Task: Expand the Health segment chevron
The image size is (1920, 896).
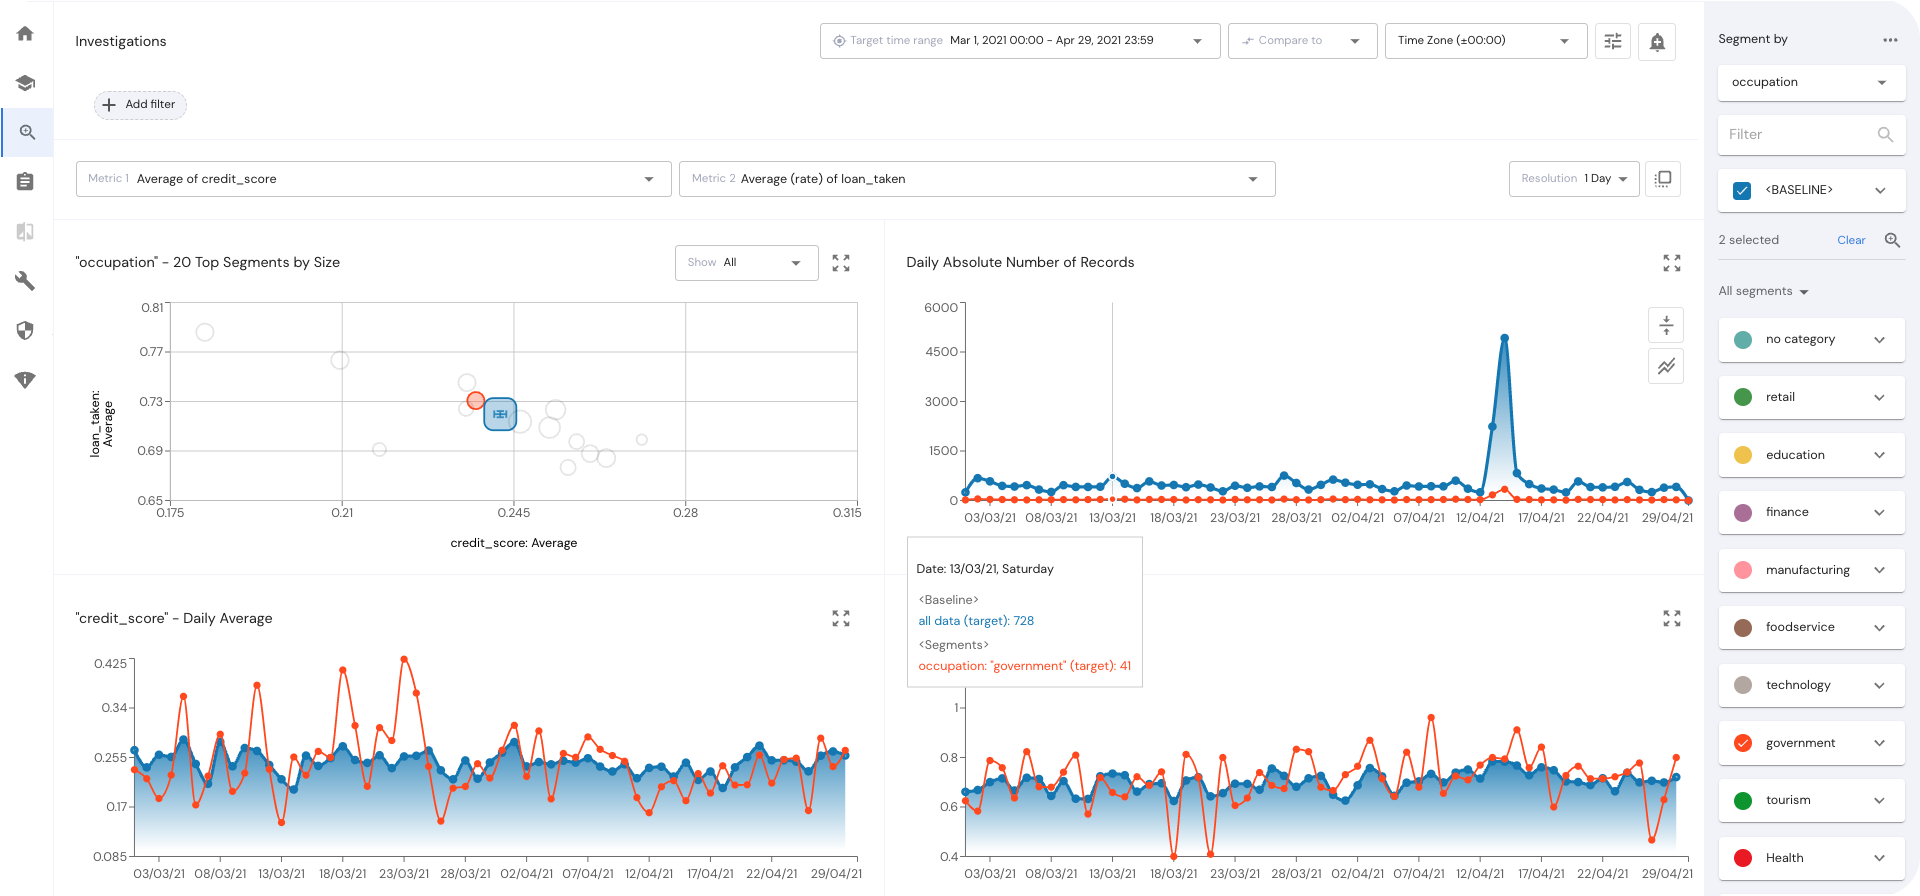Action: pyautogui.click(x=1880, y=858)
